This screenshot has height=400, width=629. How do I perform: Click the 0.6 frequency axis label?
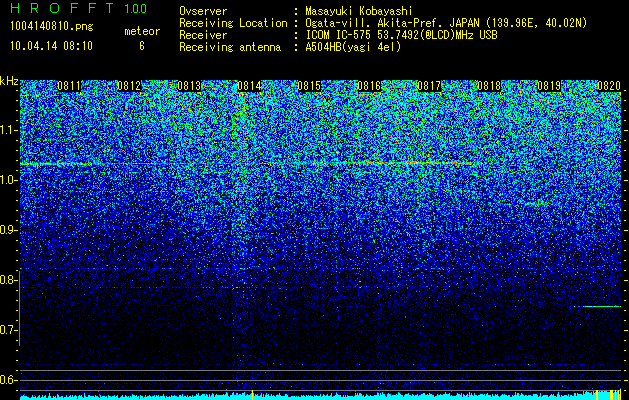pos(7,380)
